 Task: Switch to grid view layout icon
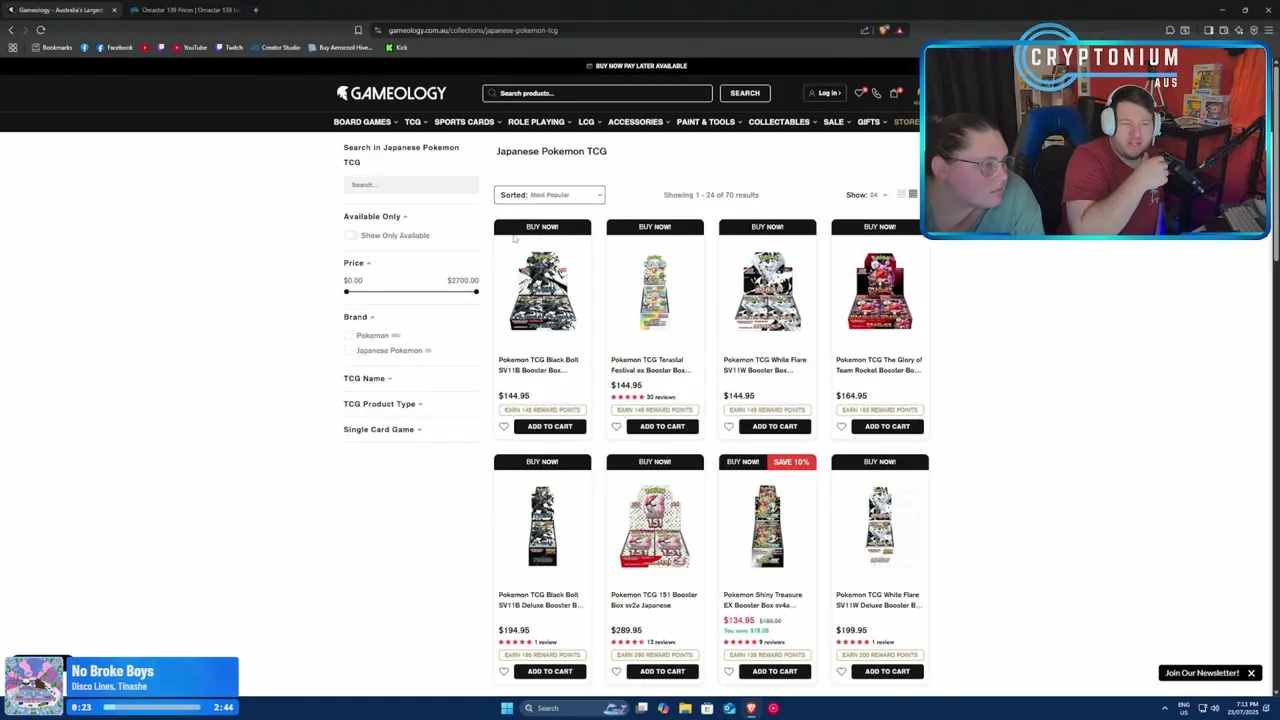(901, 194)
